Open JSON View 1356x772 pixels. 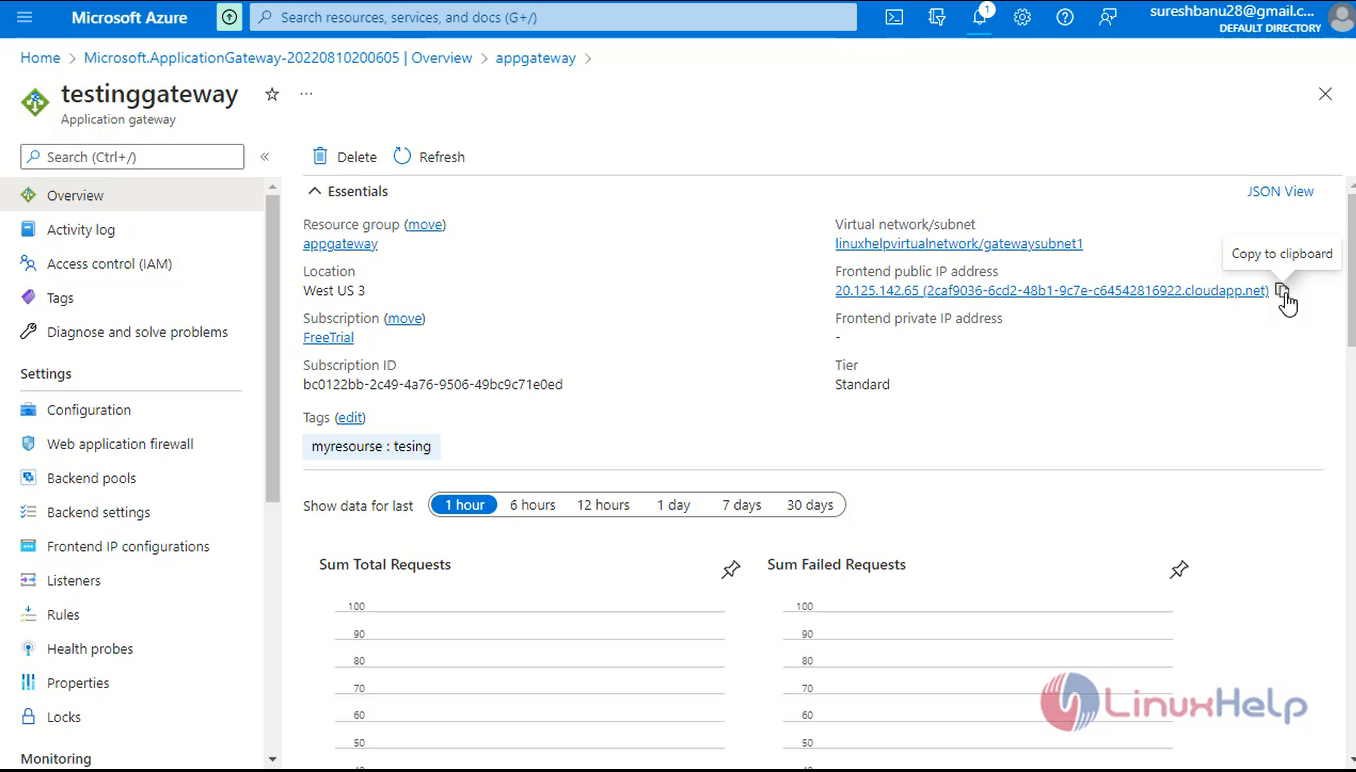pos(1280,191)
